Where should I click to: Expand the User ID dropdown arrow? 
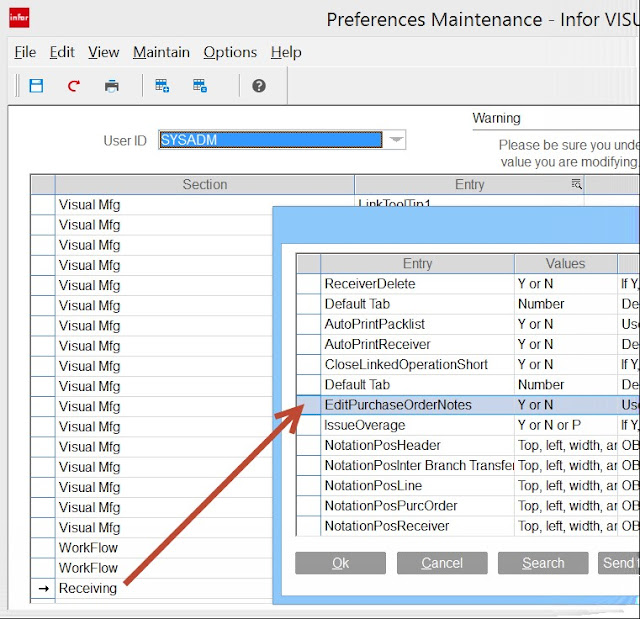395,140
